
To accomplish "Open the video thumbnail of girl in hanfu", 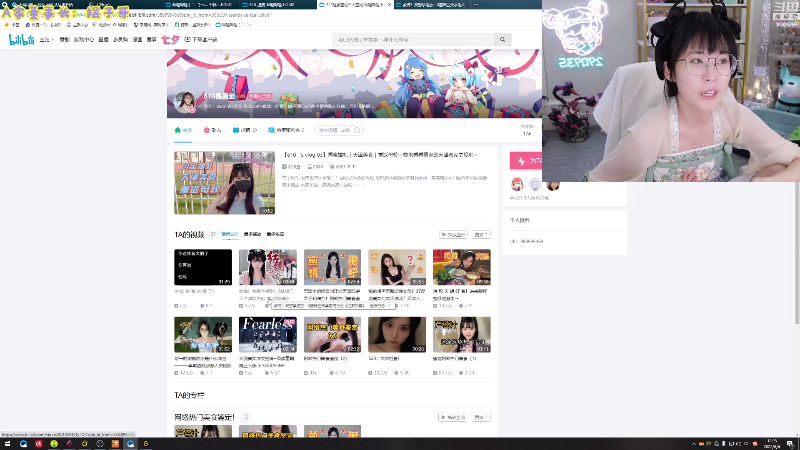I will point(268,267).
